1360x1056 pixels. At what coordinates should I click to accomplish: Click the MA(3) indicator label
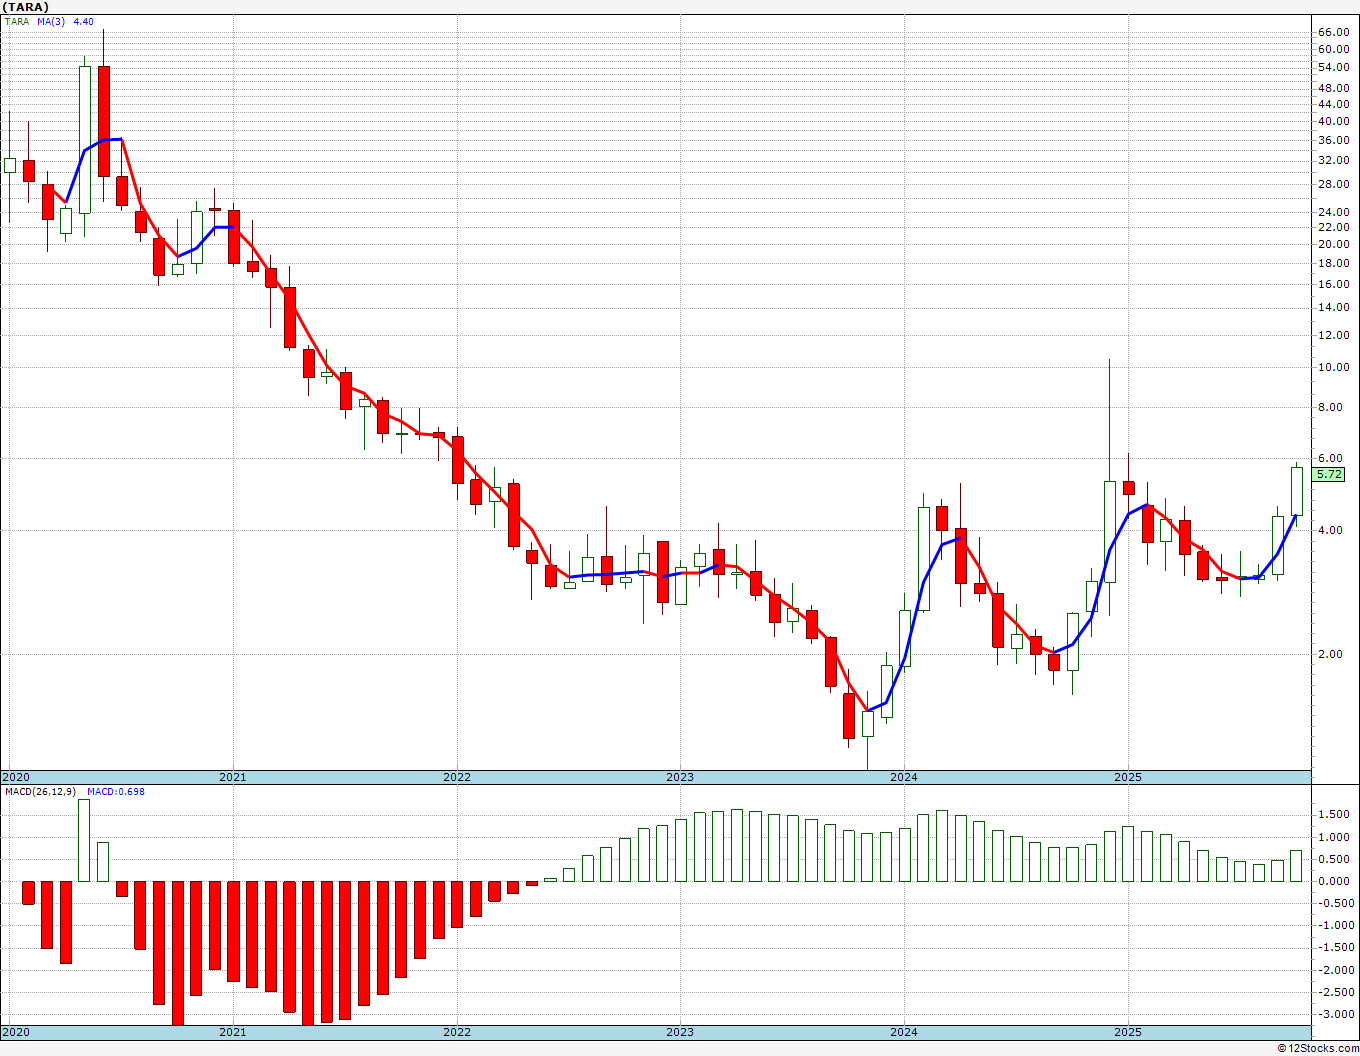click(51, 21)
